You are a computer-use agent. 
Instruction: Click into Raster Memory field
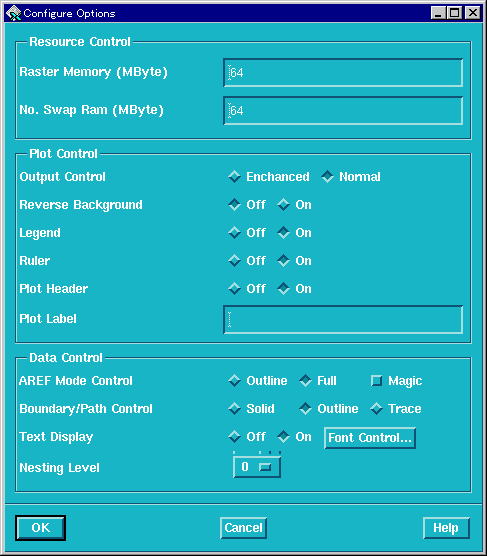coord(343,73)
